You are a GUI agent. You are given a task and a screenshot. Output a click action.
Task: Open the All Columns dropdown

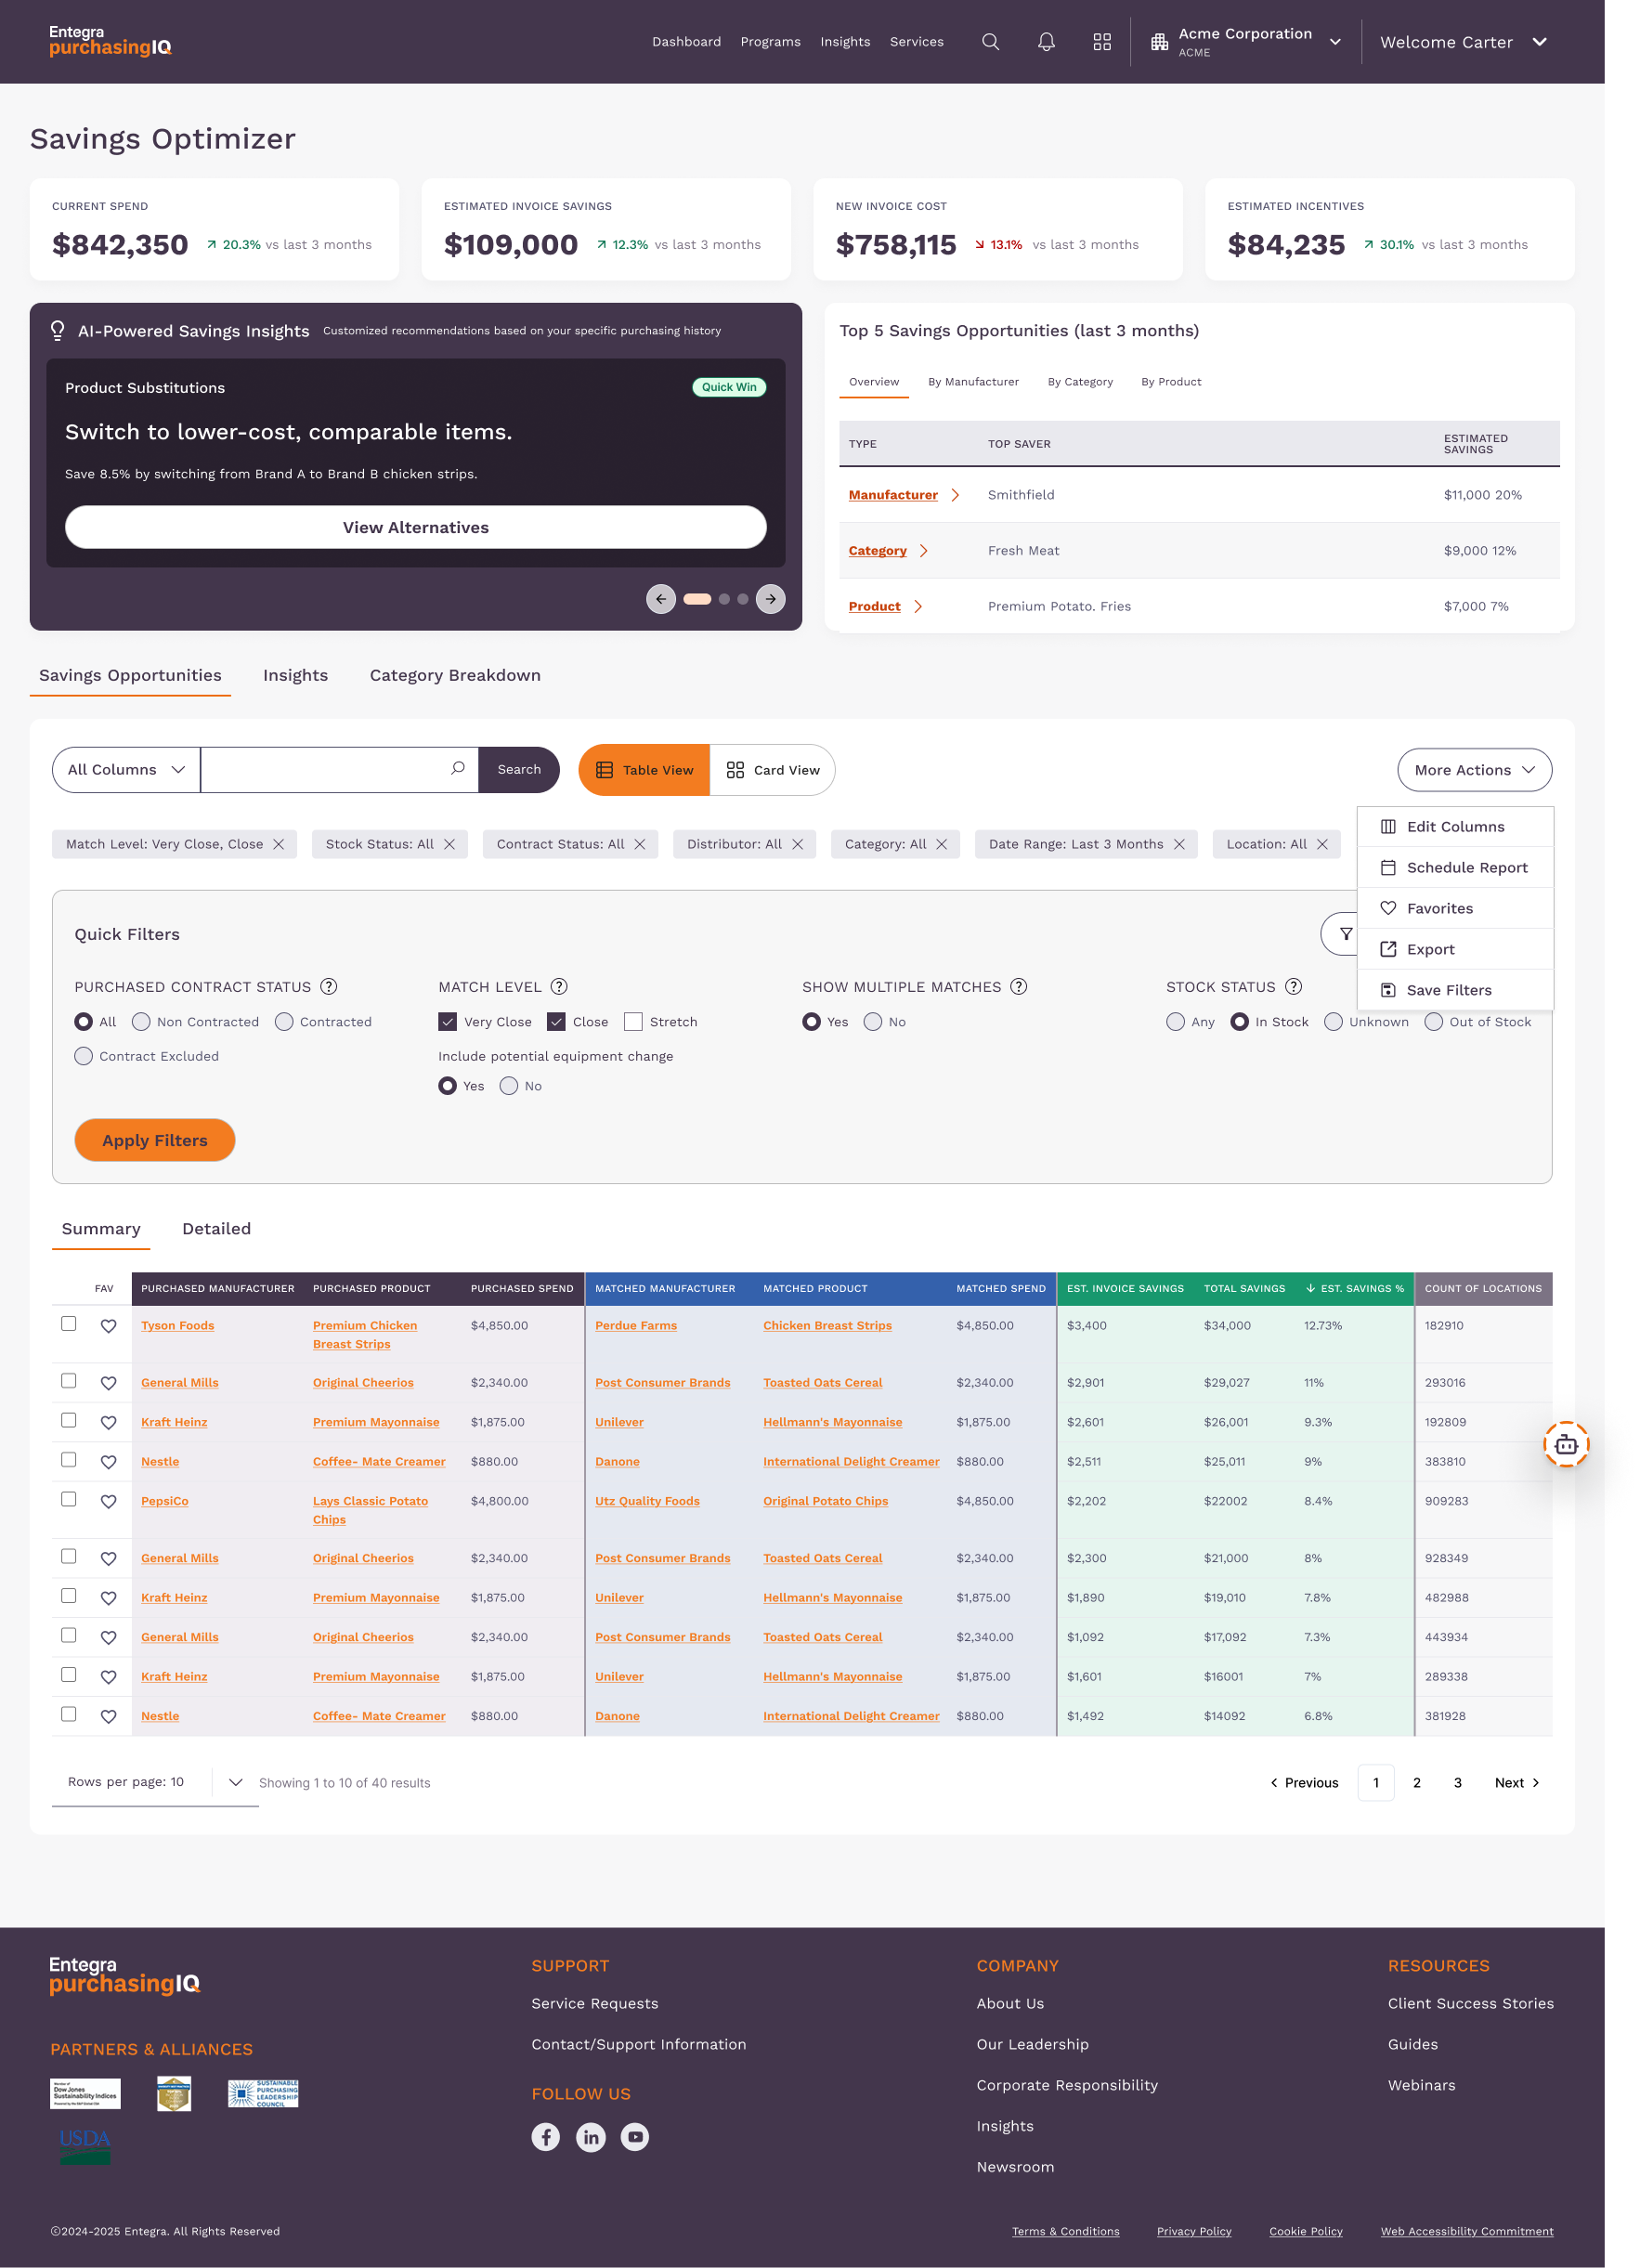coord(126,770)
